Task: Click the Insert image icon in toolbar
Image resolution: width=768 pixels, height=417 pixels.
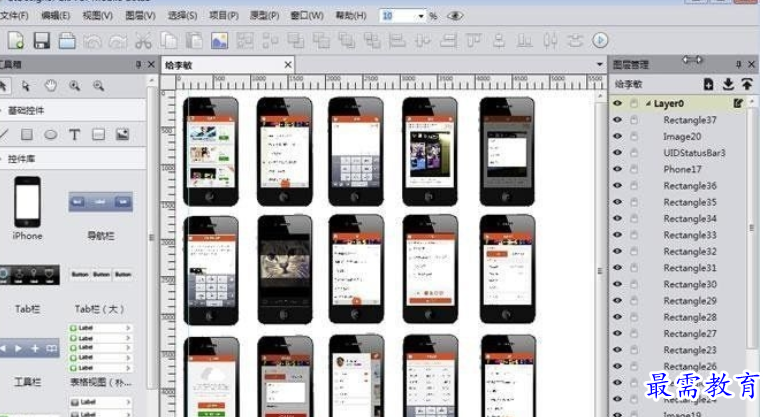Action: [219, 40]
